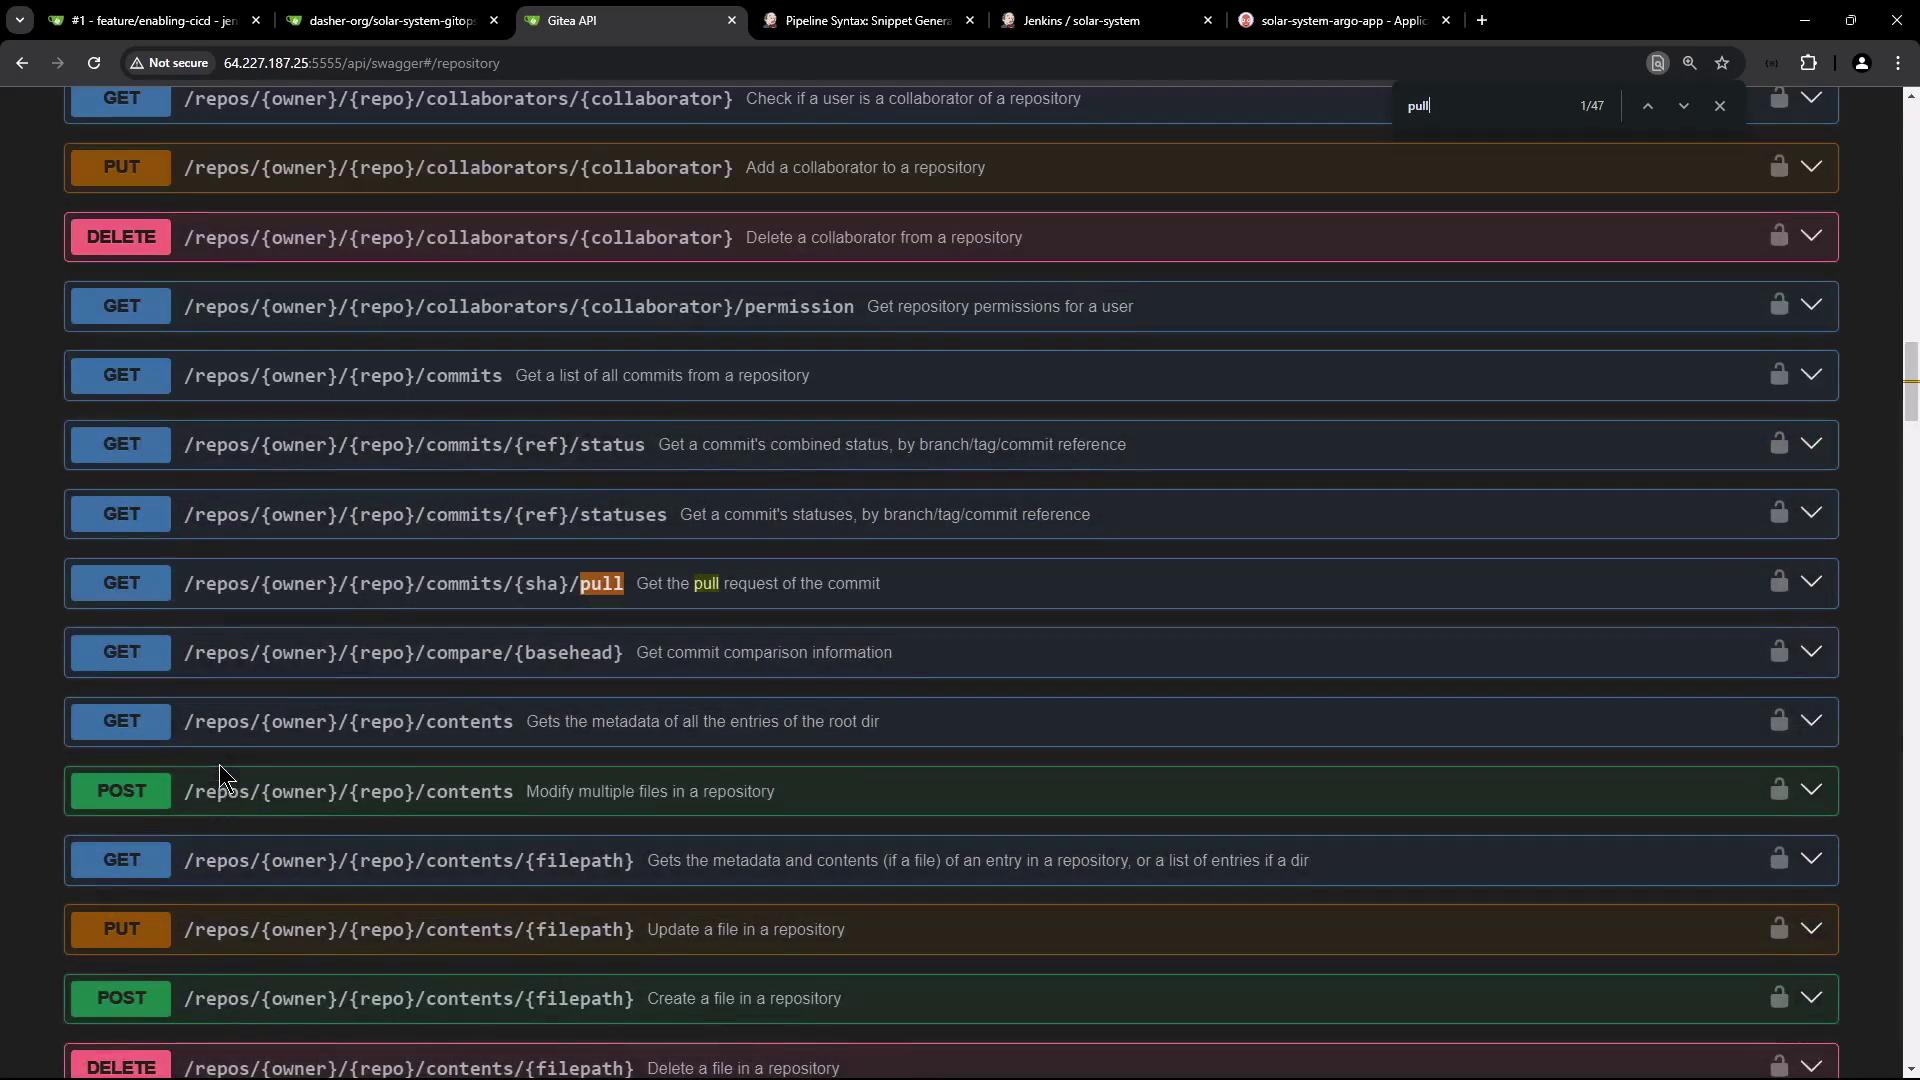The width and height of the screenshot is (1920, 1080).
Task: Open browser Extensions puzzle icon
Action: [x=1808, y=63]
